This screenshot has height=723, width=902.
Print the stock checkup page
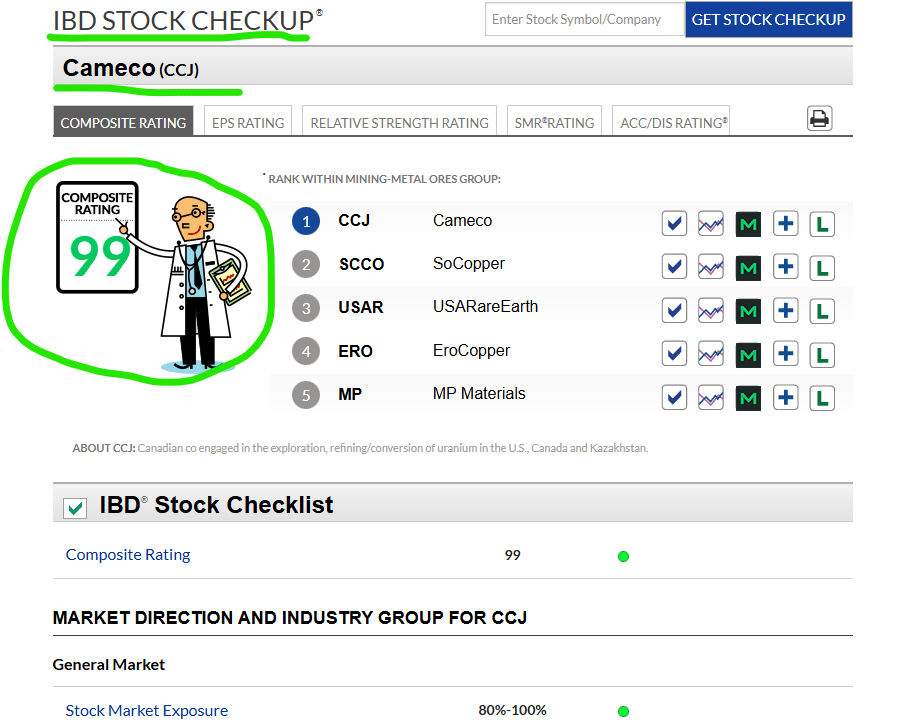(819, 118)
